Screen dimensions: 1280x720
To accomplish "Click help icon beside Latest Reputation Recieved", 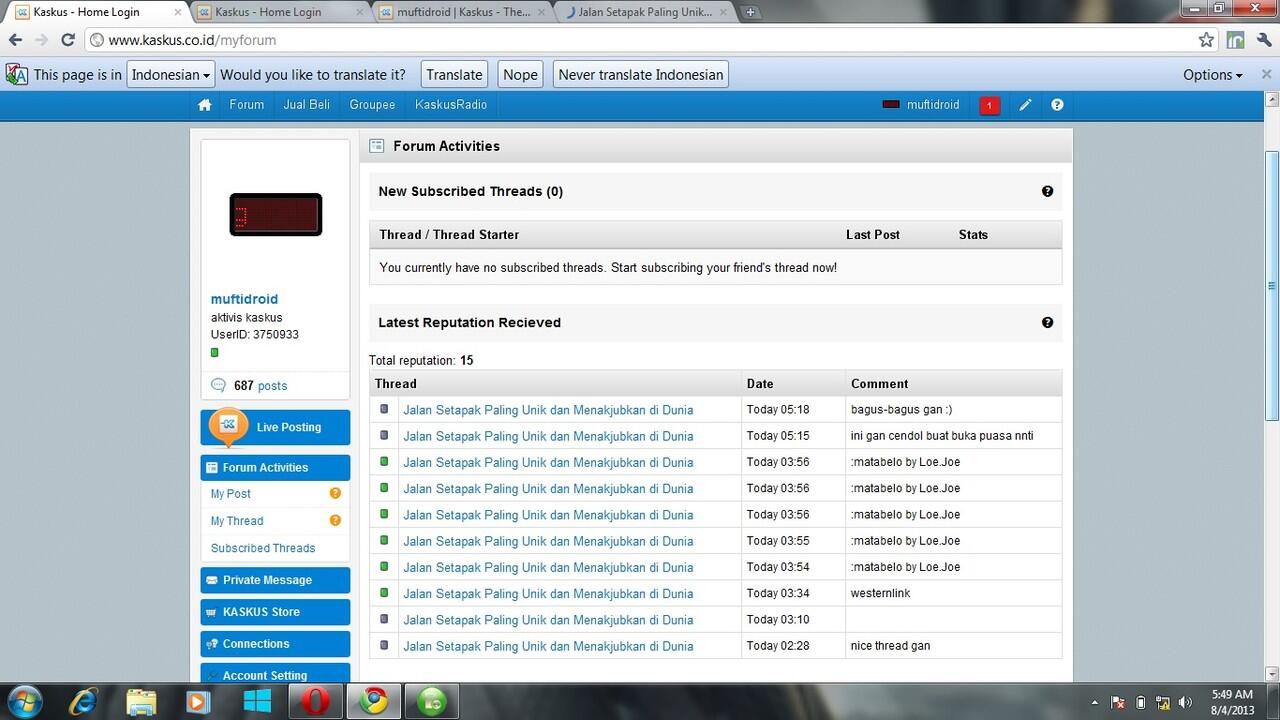I will (x=1047, y=322).
